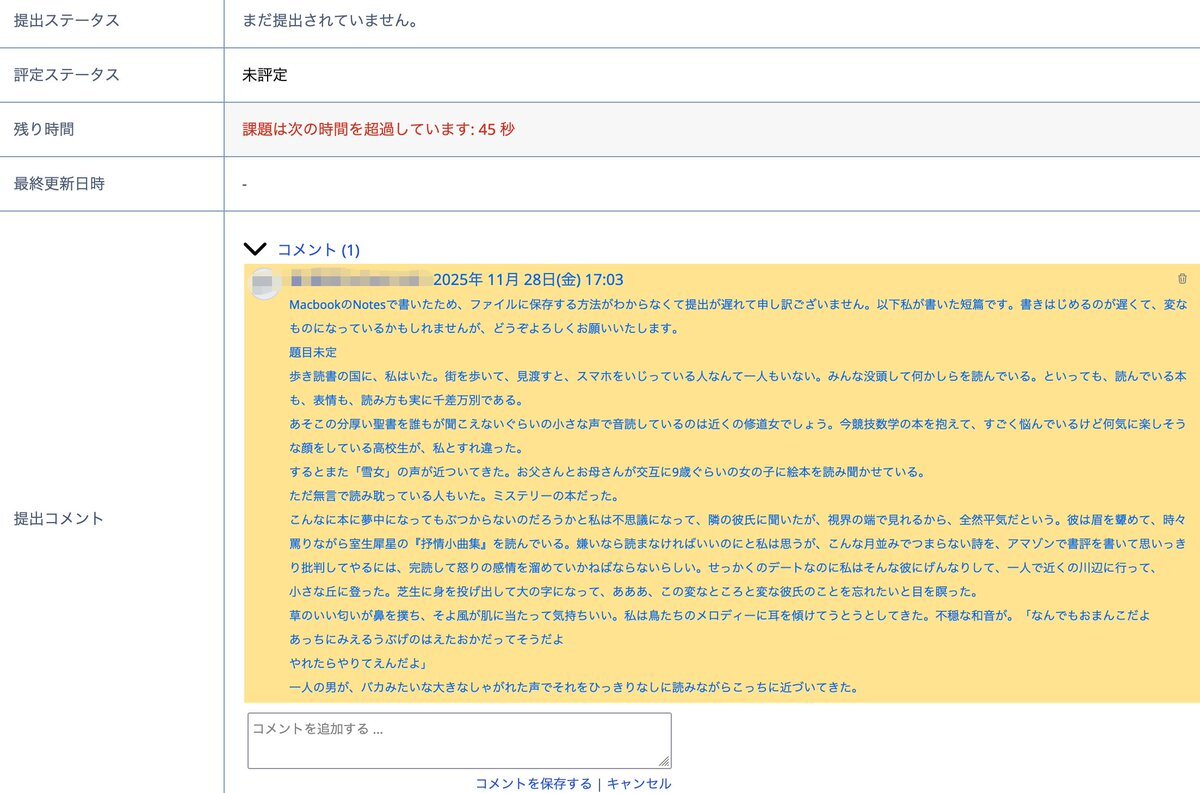Screen dimensions: 1200x793
Task: Open the blurred commenter name link
Action: (x=358, y=280)
